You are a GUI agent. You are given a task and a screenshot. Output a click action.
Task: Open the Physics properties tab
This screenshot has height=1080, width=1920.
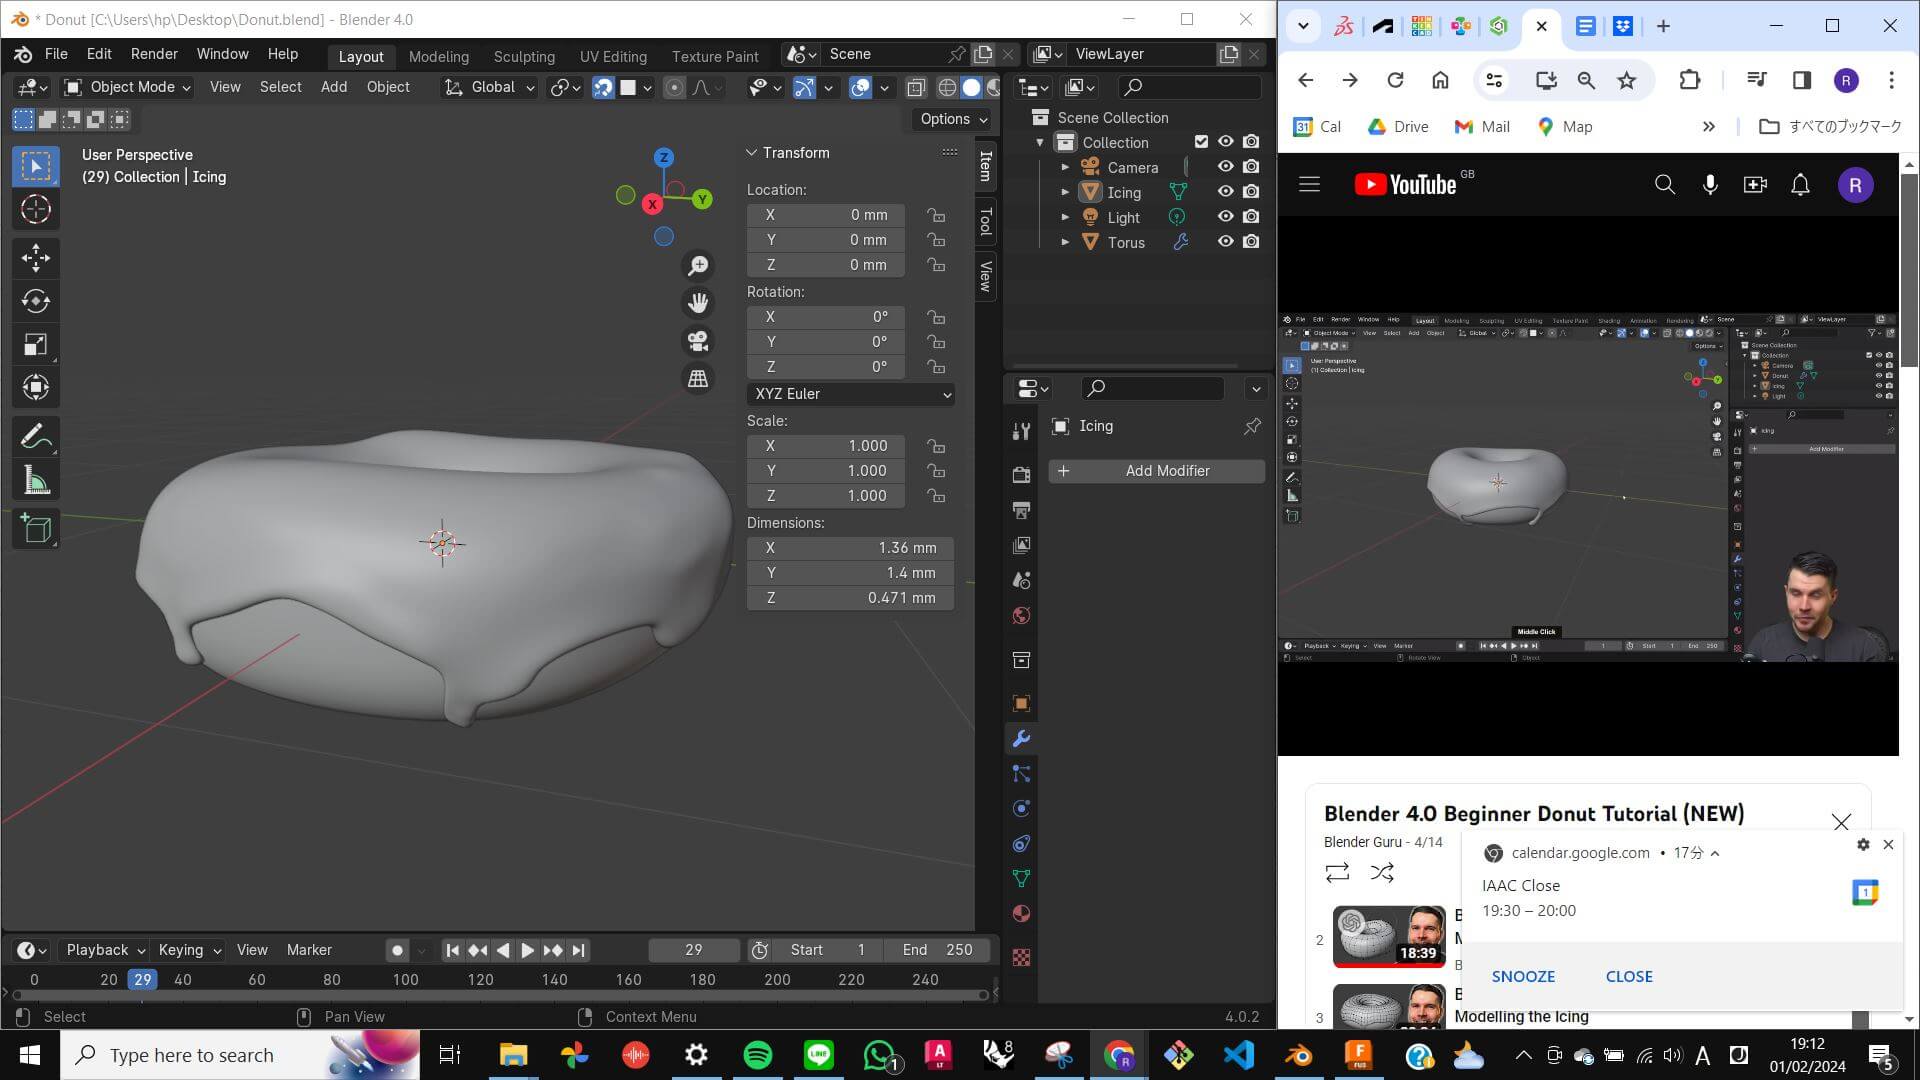point(1021,809)
